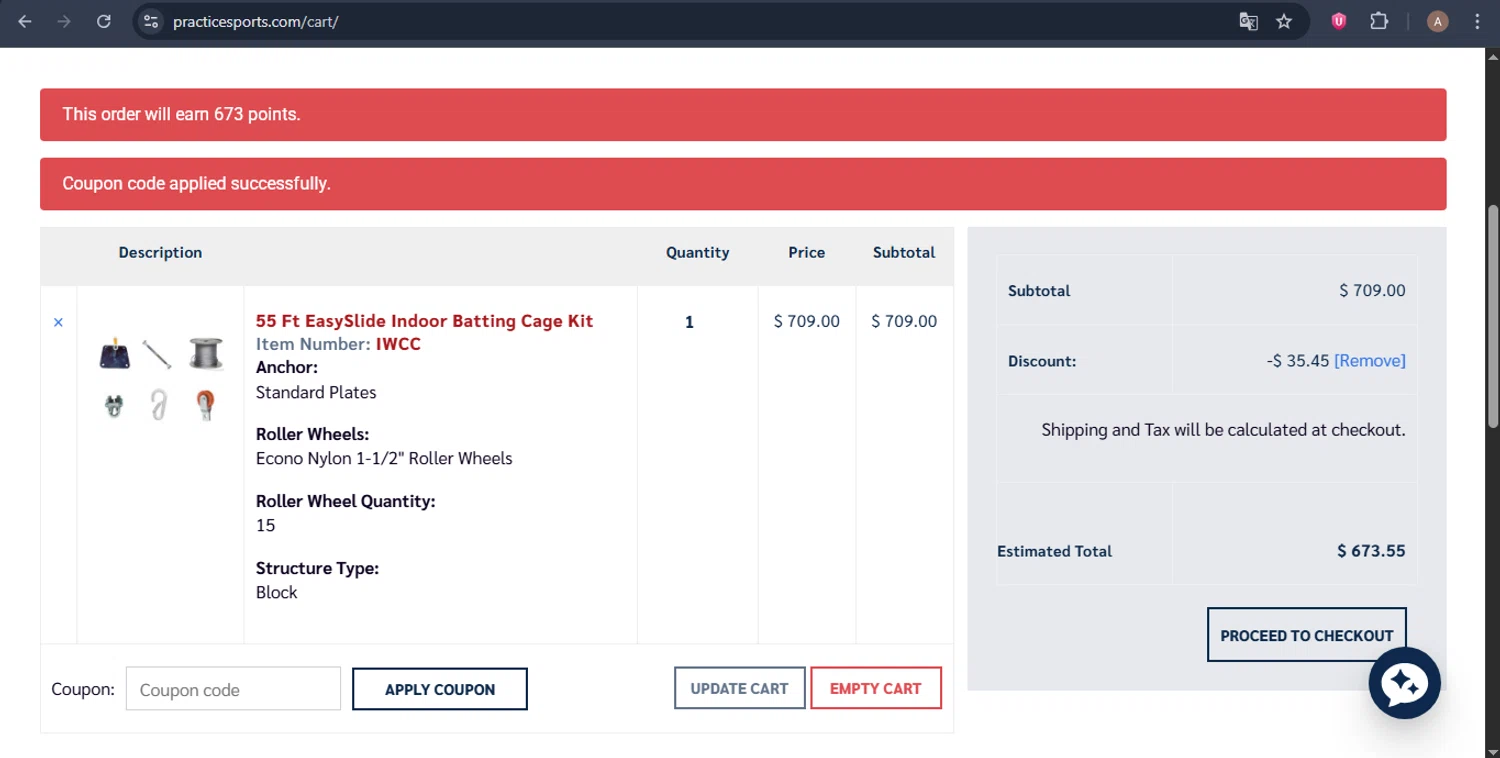Click the 'Discount:' label in order summary
The image size is (1500, 758).
pos(1042,361)
